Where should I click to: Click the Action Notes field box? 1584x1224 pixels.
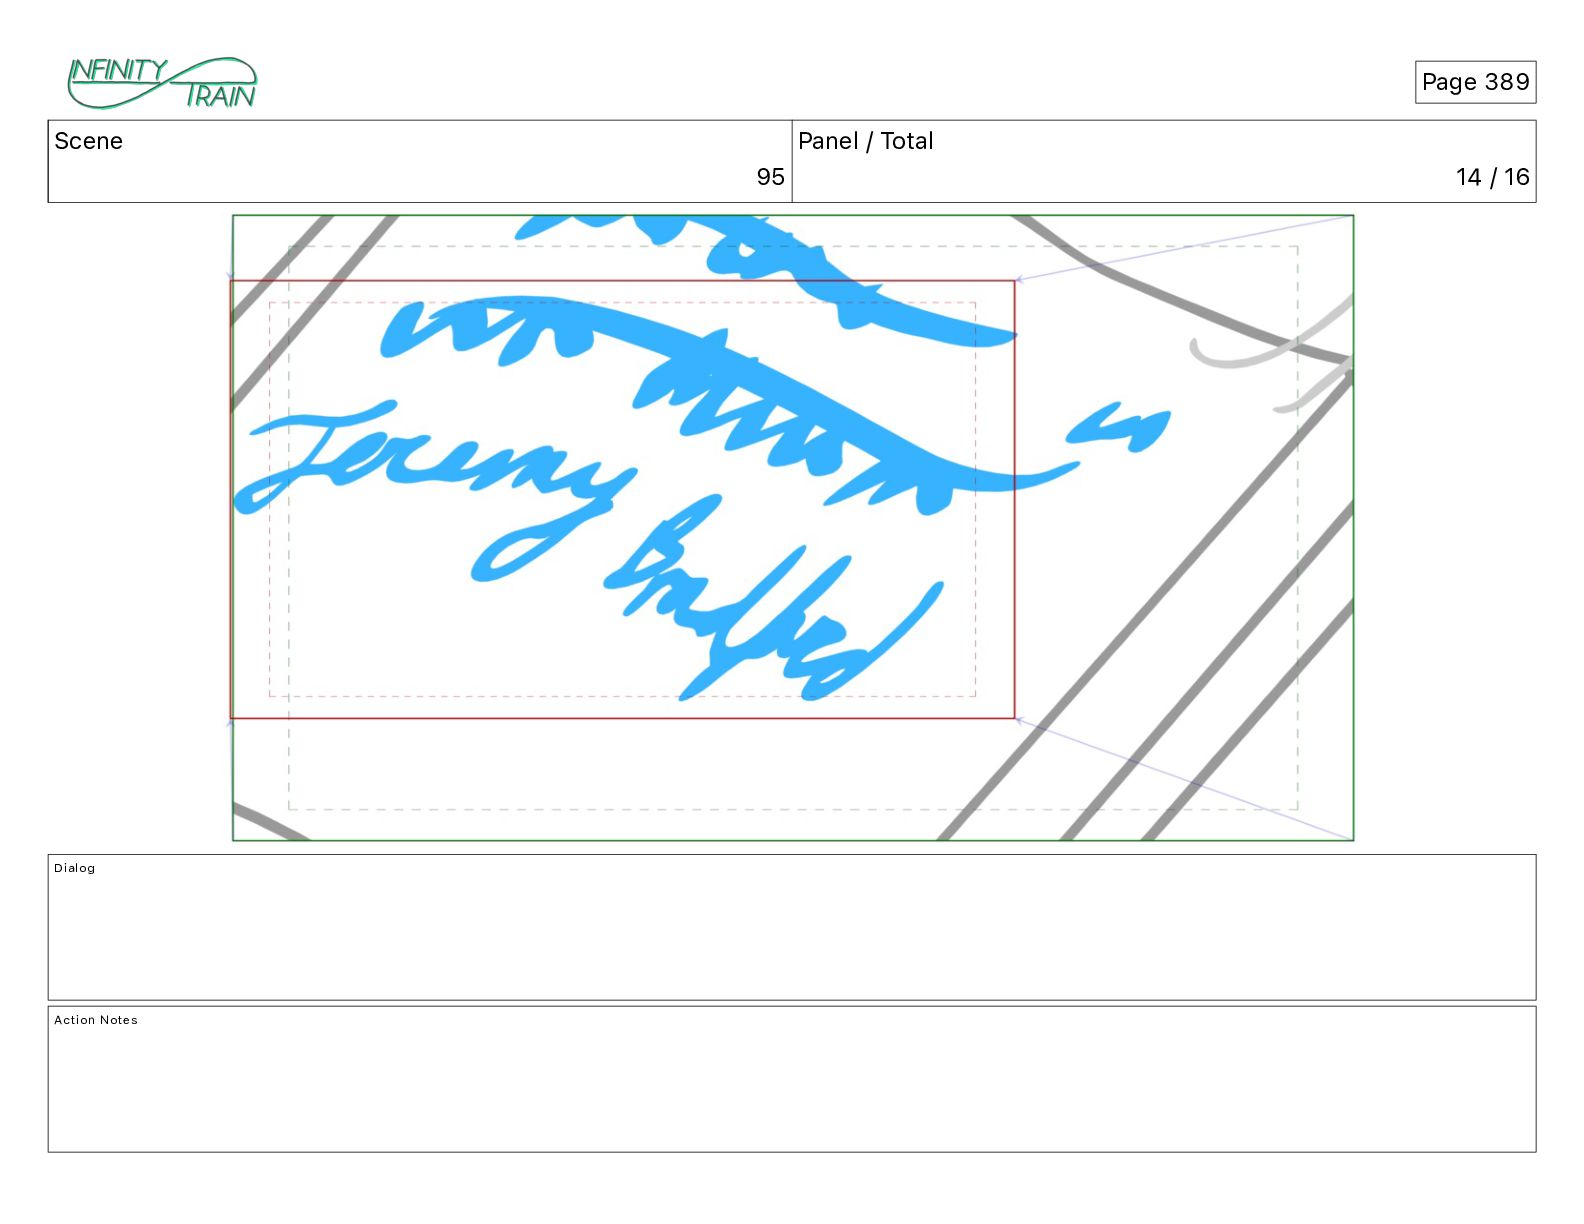[x=792, y=1079]
